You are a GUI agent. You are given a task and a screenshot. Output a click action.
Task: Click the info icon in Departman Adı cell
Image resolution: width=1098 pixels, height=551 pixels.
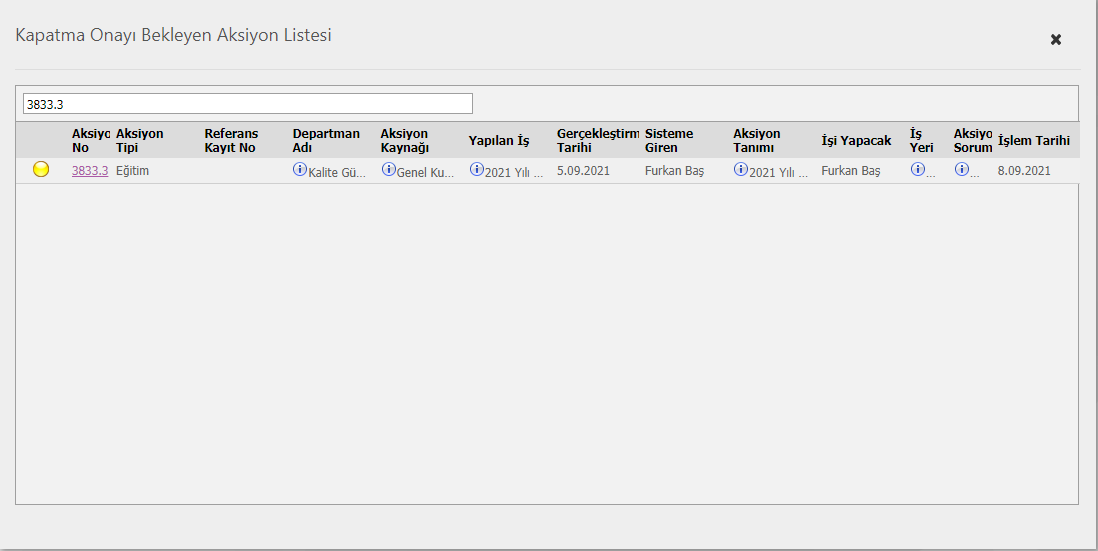[x=299, y=170]
